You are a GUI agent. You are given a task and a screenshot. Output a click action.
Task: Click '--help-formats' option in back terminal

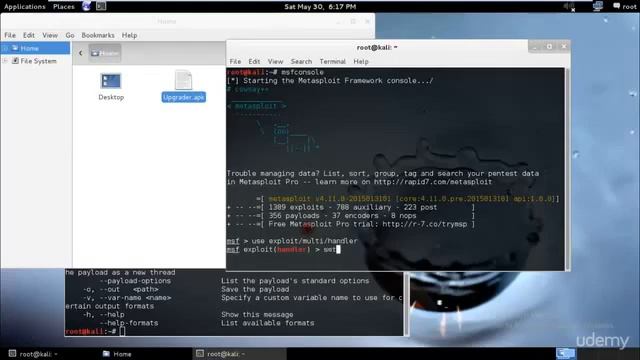click(129, 323)
